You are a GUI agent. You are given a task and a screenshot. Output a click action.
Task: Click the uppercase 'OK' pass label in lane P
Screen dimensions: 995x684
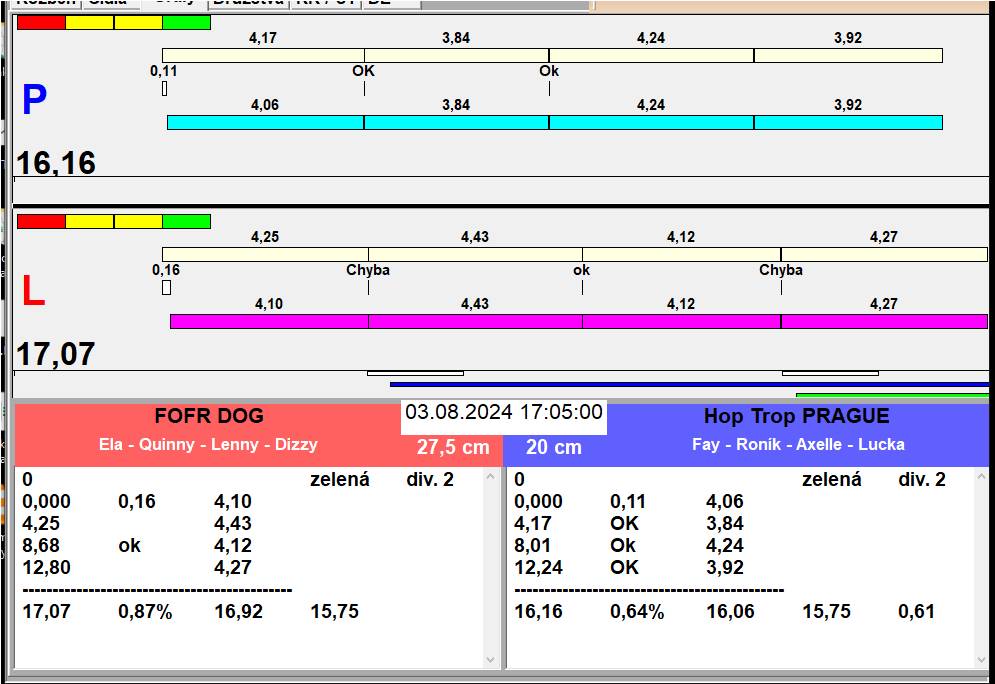364,70
